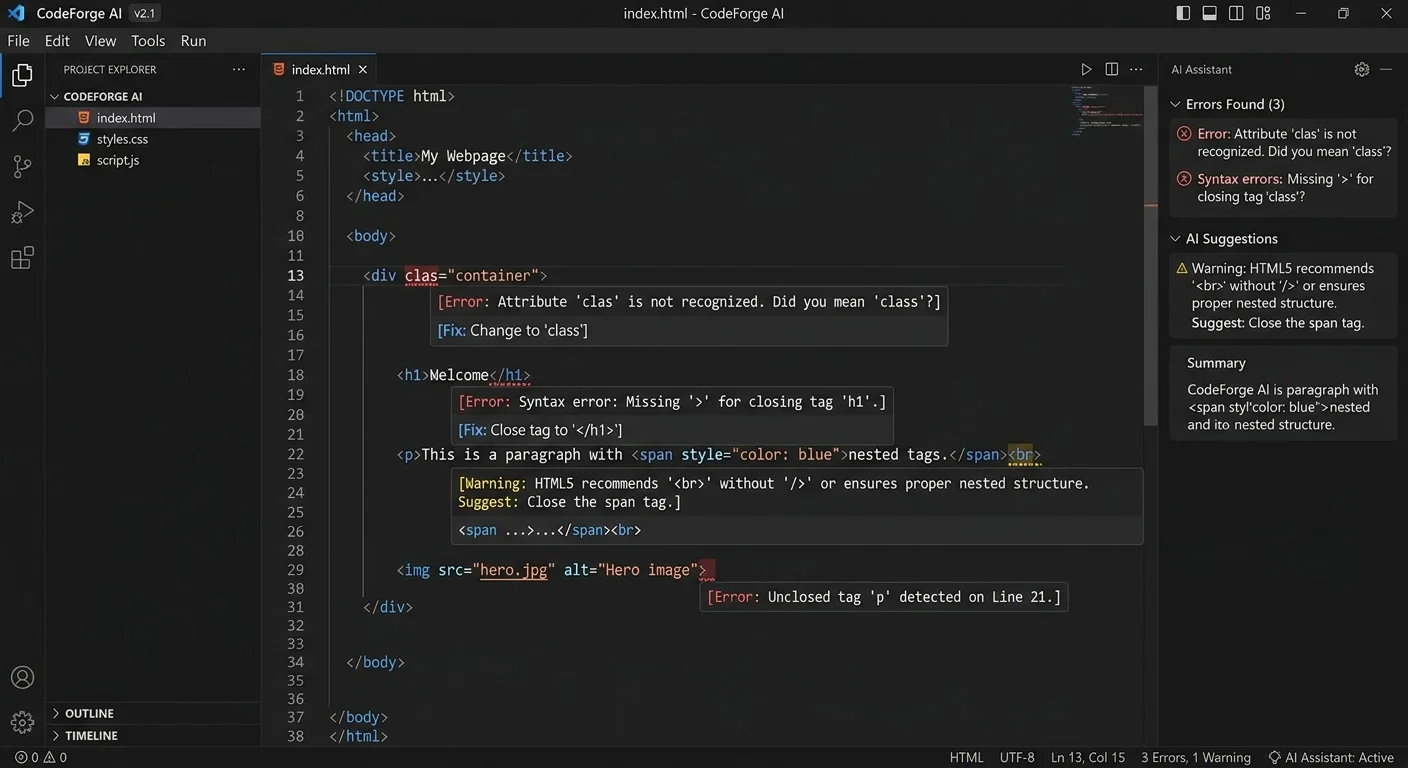Click the <br> tag on line 22

pos(1025,454)
